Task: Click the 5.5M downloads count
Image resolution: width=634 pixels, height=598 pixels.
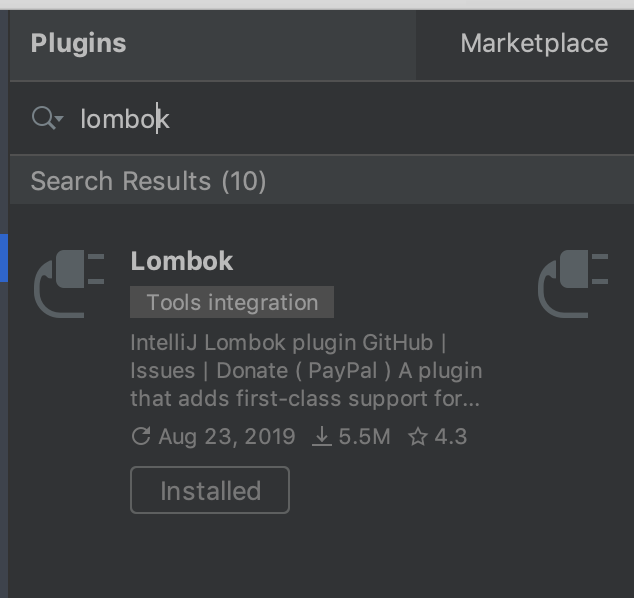Action: [x=364, y=437]
